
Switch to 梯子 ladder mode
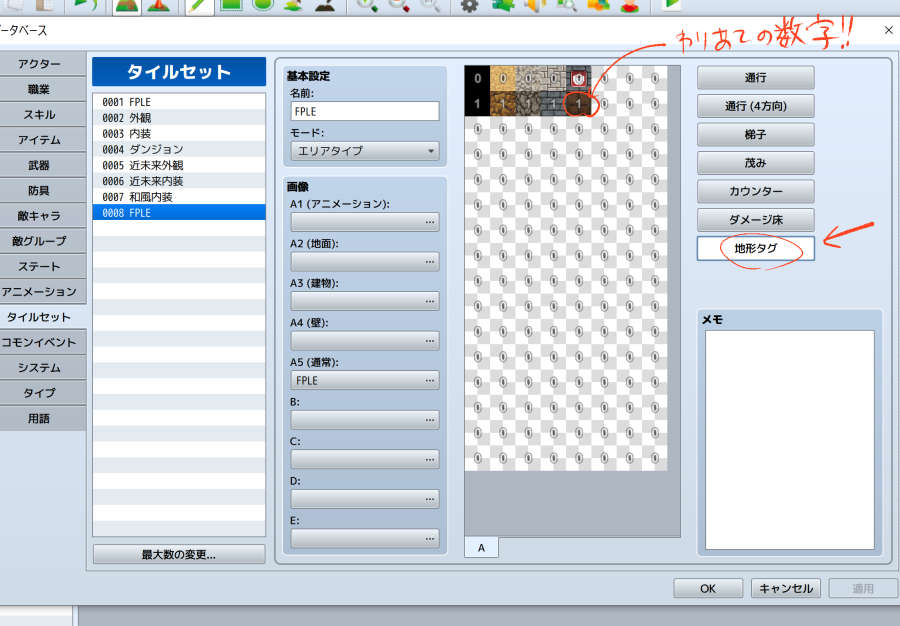pyautogui.click(x=755, y=134)
